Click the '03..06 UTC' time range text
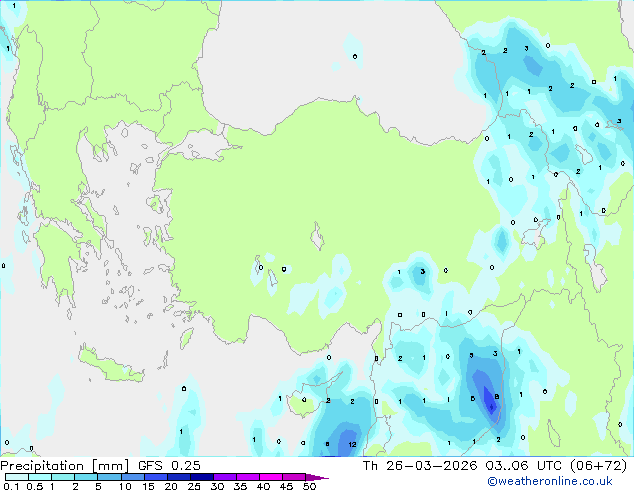634x490 pixels. [x=524, y=466]
